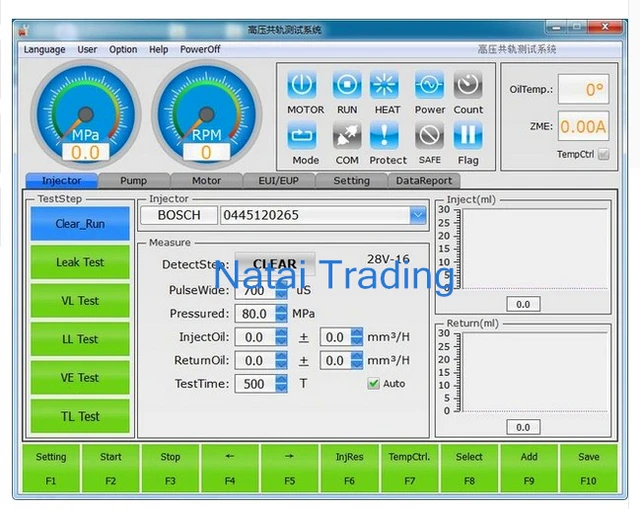Click the left arrow F4 button

pos(230,468)
